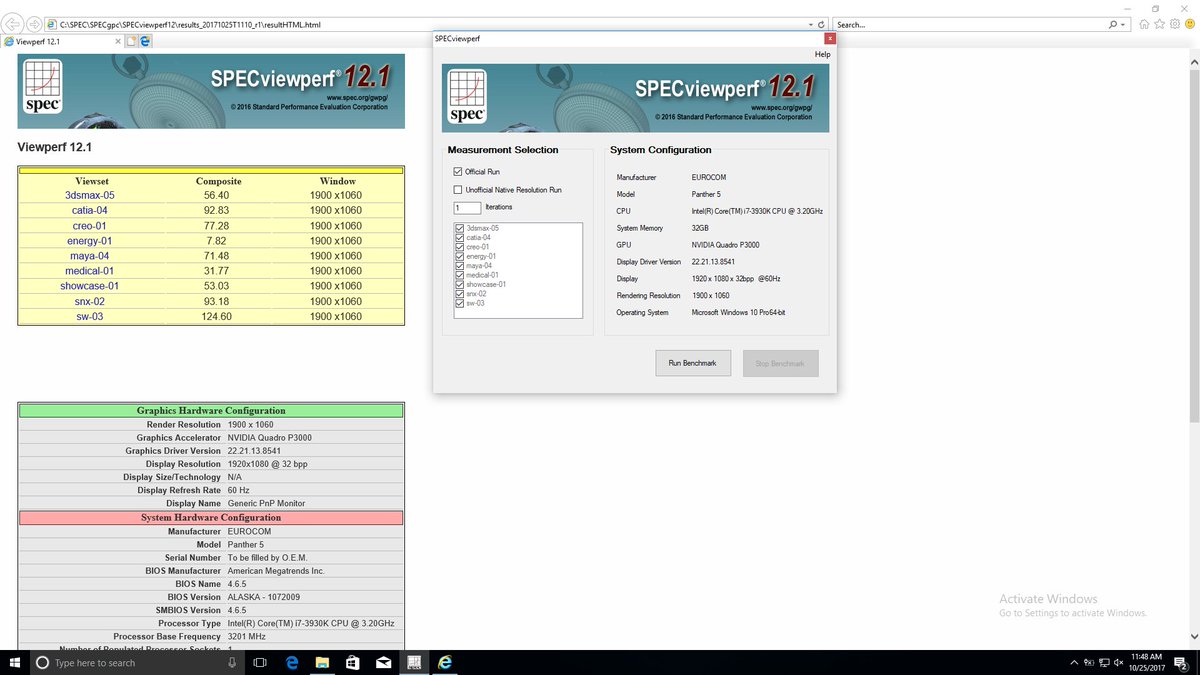Toggle the snx-02 checkbox in the dialog list

[460, 294]
